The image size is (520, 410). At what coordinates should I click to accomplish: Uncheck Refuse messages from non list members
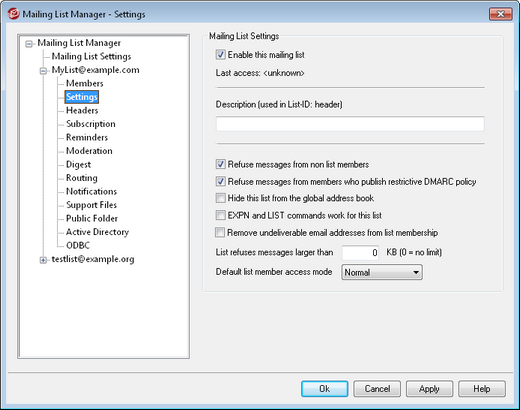tap(220, 164)
